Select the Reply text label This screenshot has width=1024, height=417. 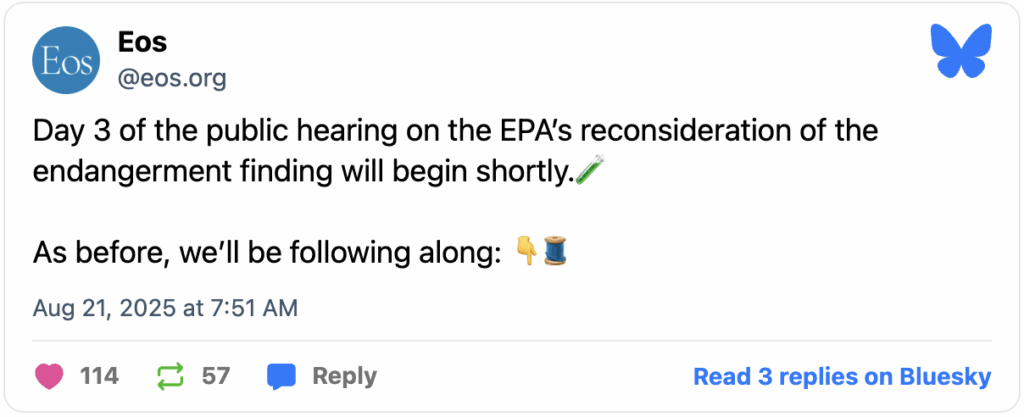(344, 377)
